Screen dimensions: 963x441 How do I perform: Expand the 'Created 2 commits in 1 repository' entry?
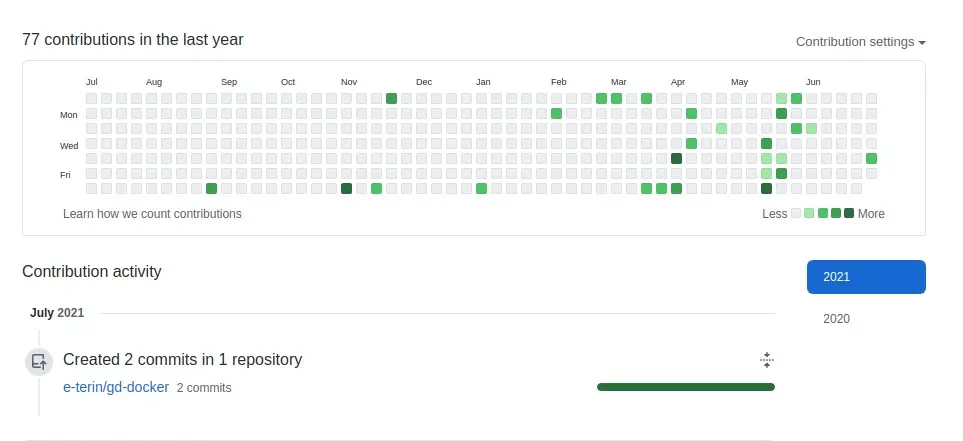tap(182, 360)
